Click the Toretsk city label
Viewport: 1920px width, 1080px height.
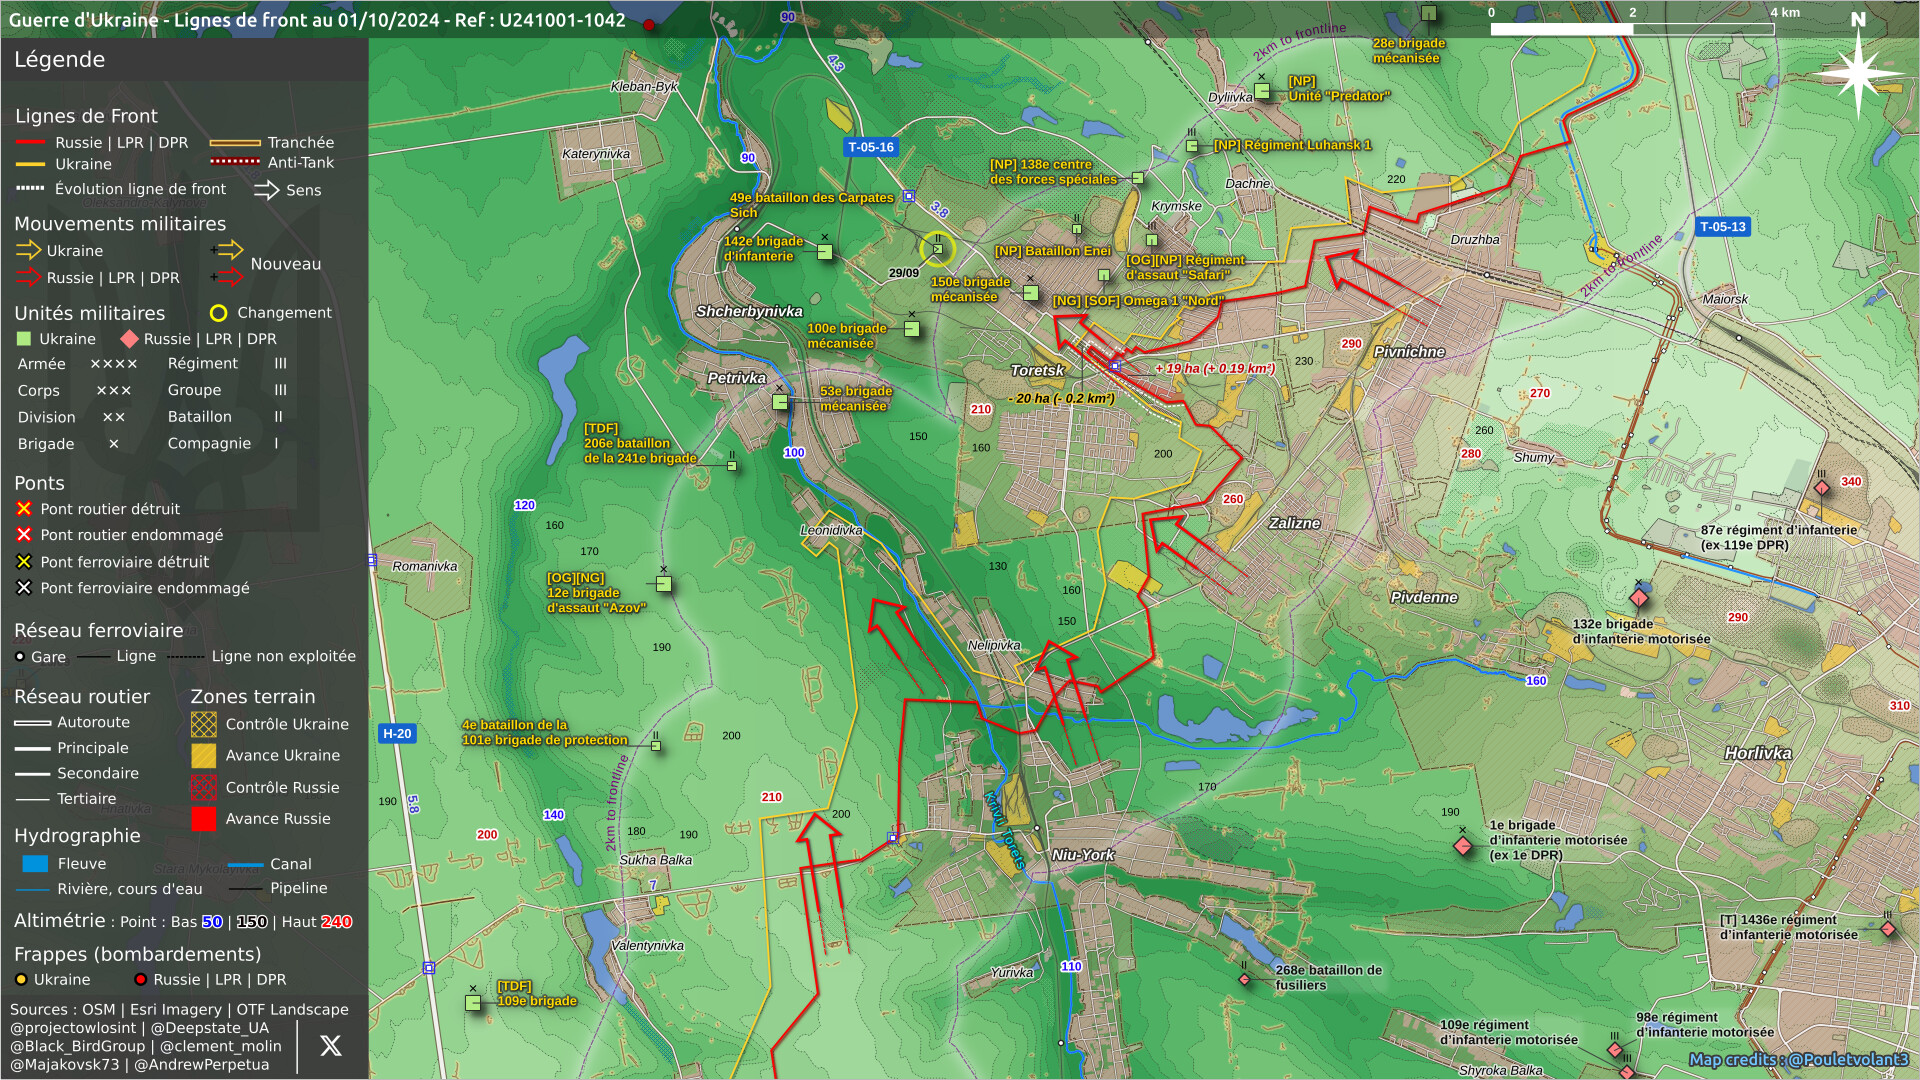1037,371
